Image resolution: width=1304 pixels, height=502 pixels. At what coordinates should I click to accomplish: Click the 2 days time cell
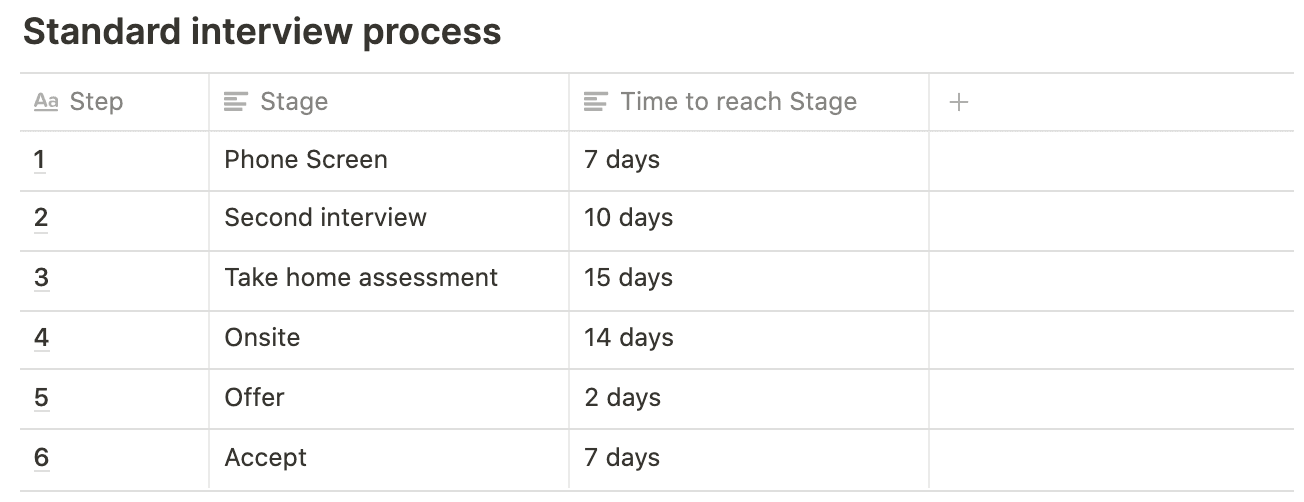pyautogui.click(x=749, y=399)
